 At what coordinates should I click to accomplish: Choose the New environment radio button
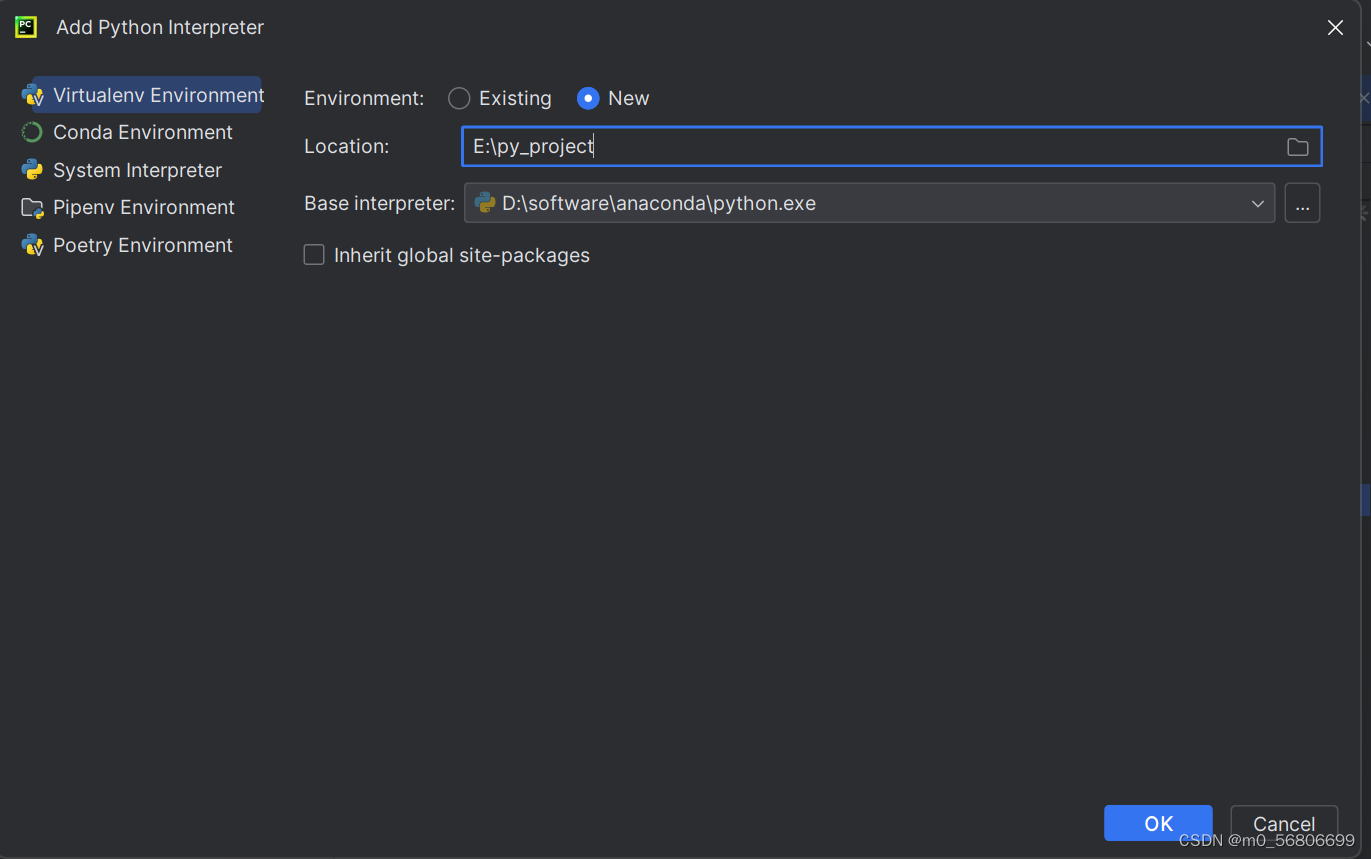(588, 98)
